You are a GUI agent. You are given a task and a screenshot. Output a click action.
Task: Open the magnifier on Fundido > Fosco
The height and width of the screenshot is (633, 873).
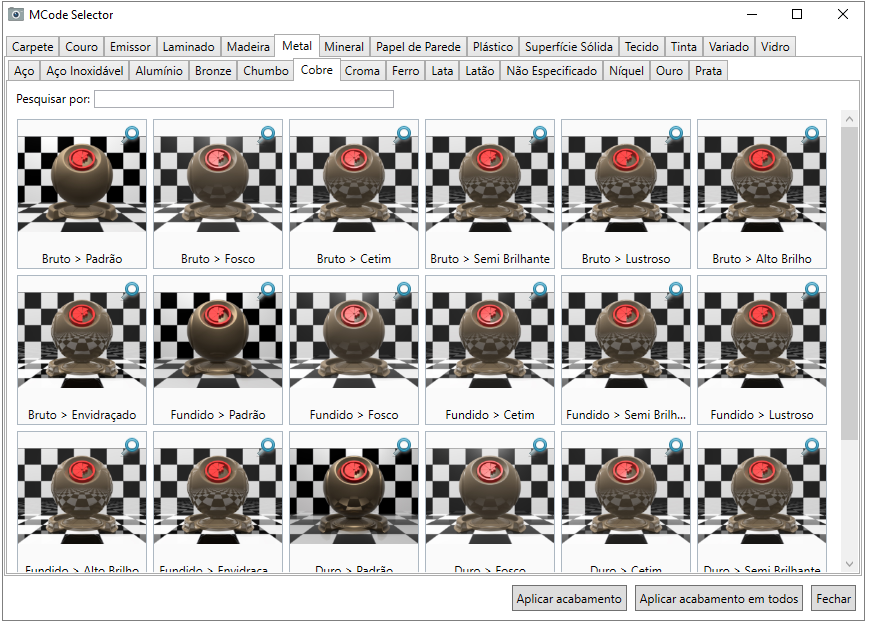pyautogui.click(x=403, y=290)
